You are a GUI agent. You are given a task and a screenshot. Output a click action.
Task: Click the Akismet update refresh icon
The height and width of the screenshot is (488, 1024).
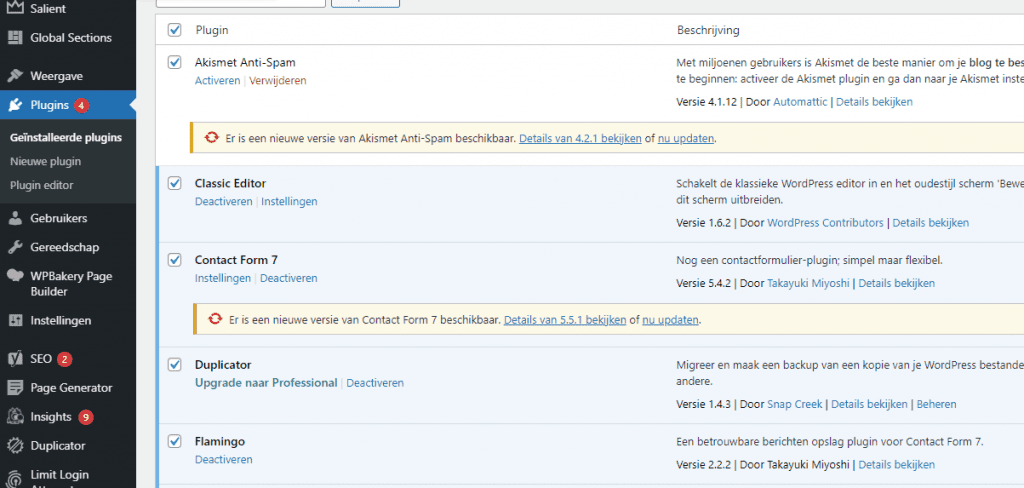pyautogui.click(x=212, y=138)
